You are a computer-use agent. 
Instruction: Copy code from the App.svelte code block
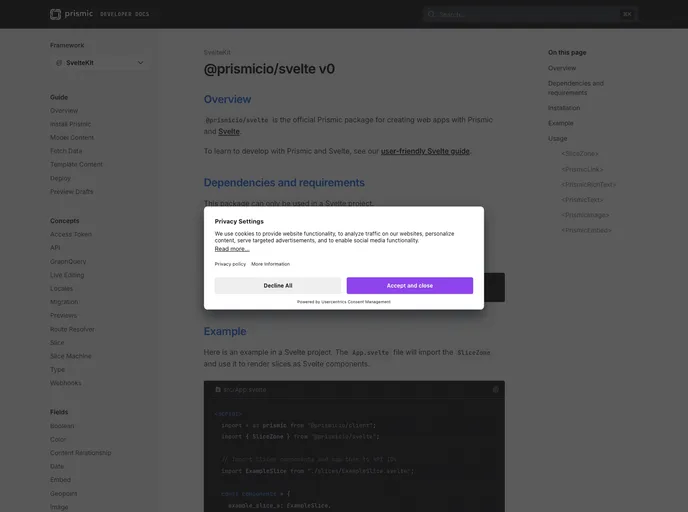495,389
